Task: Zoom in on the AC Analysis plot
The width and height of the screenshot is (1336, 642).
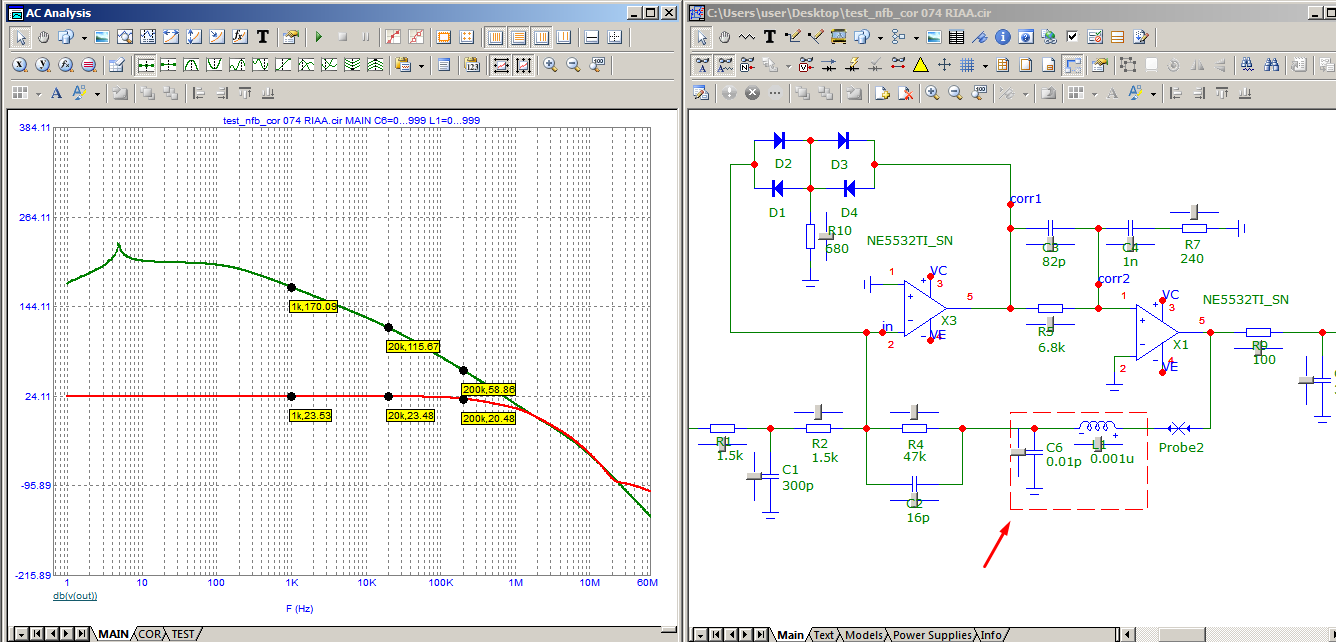Action: point(551,65)
